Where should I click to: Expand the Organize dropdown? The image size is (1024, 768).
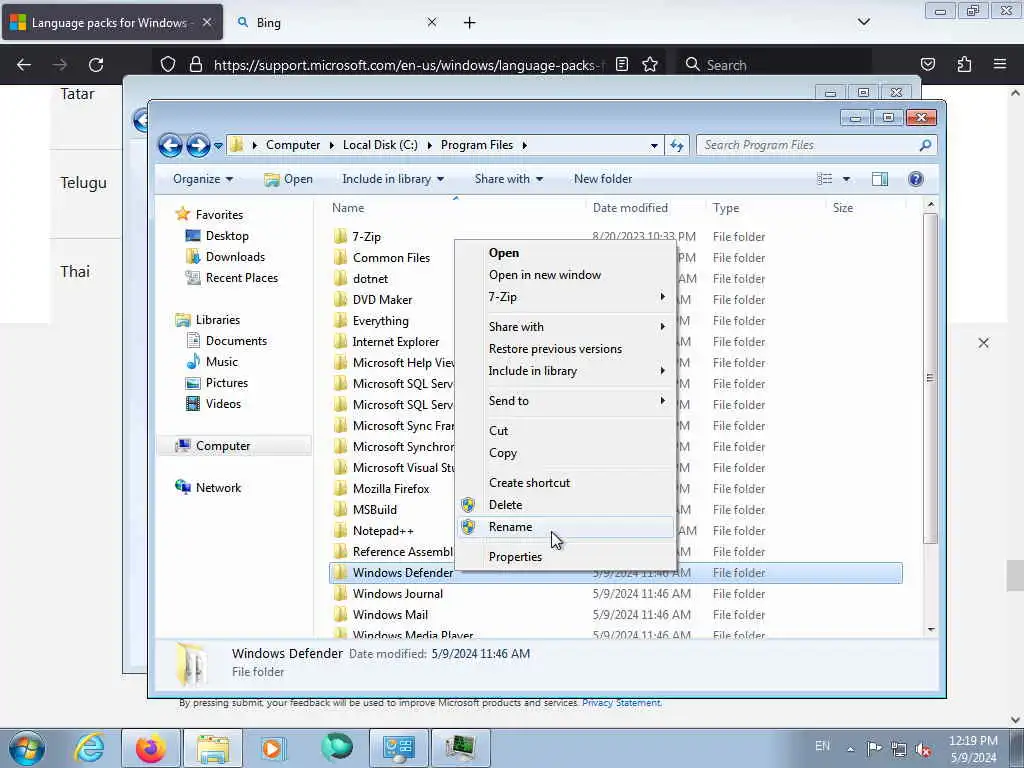202,179
